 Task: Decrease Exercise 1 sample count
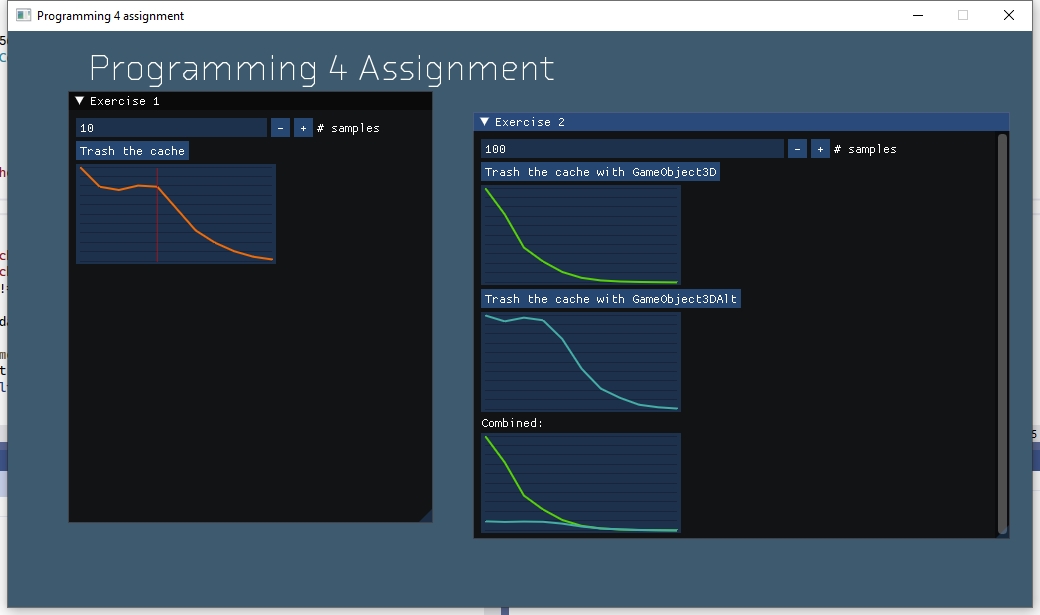(x=280, y=128)
